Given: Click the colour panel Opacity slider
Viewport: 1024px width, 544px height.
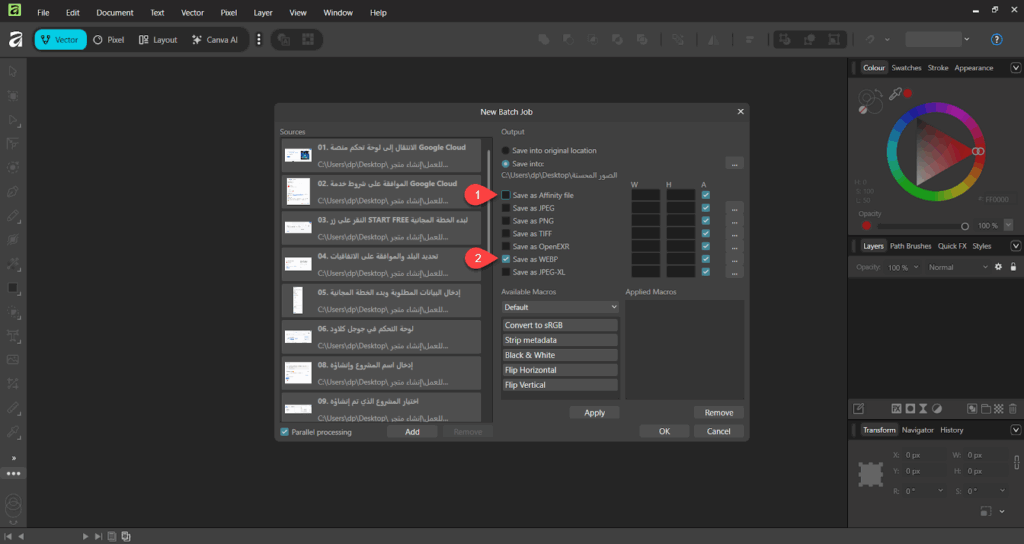Looking at the screenshot, I should (x=920, y=226).
